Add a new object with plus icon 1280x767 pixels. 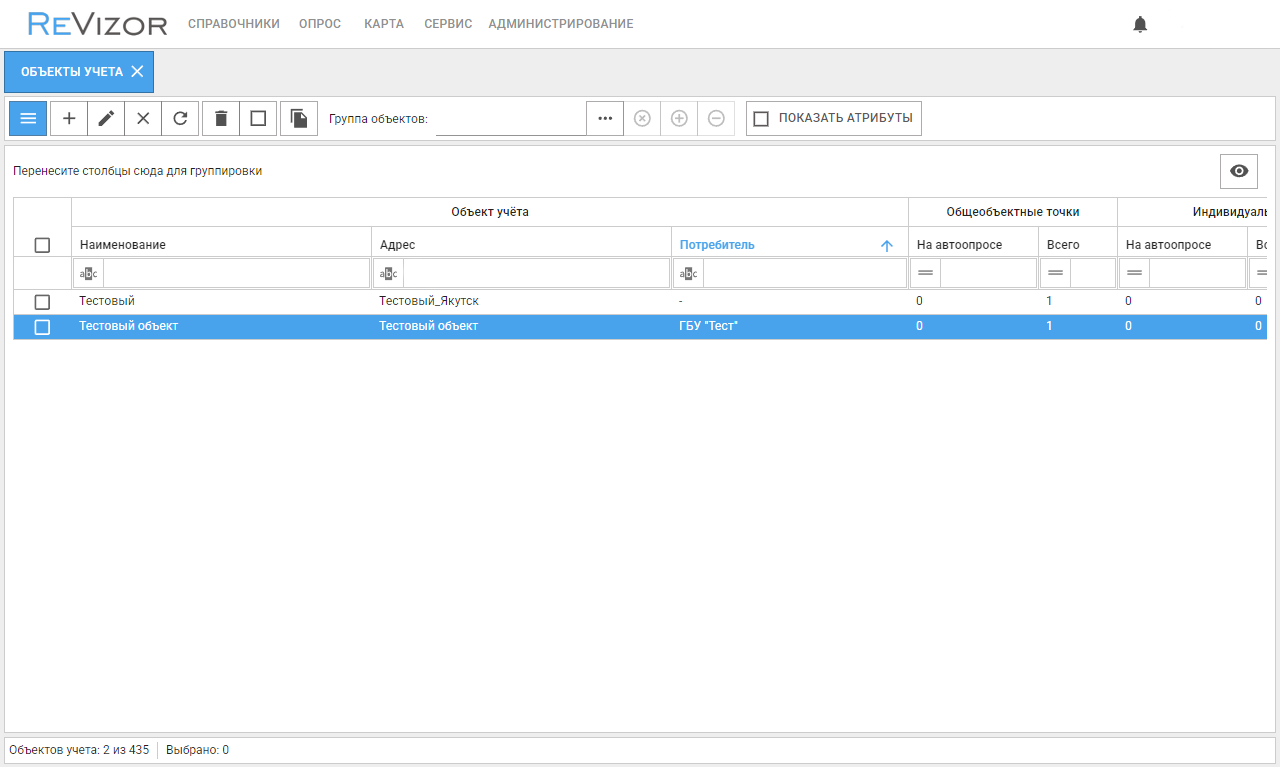tap(69, 118)
